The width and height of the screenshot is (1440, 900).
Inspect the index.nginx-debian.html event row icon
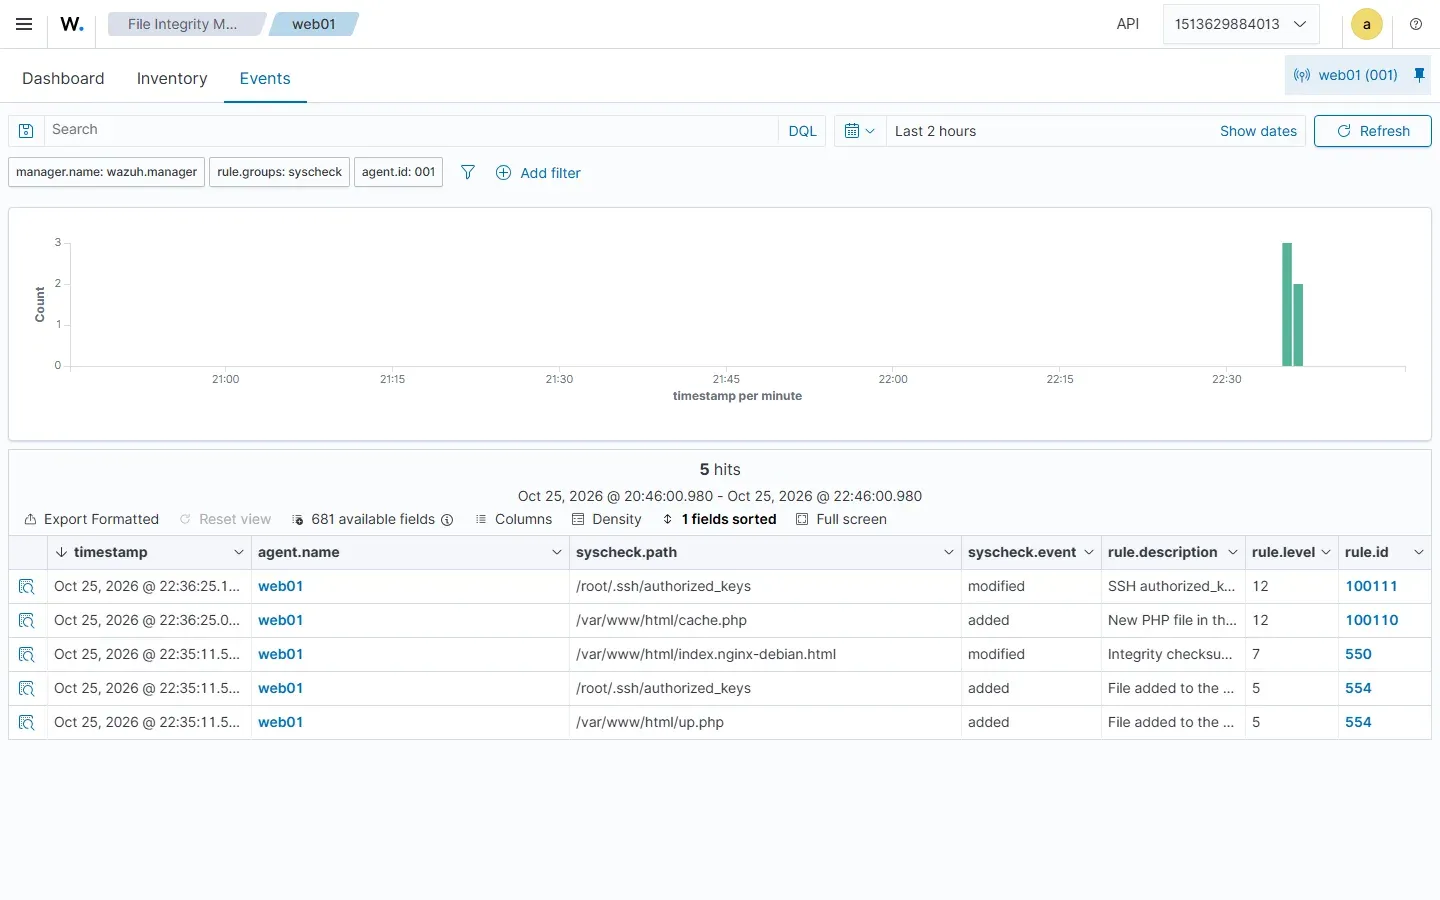[27, 655]
